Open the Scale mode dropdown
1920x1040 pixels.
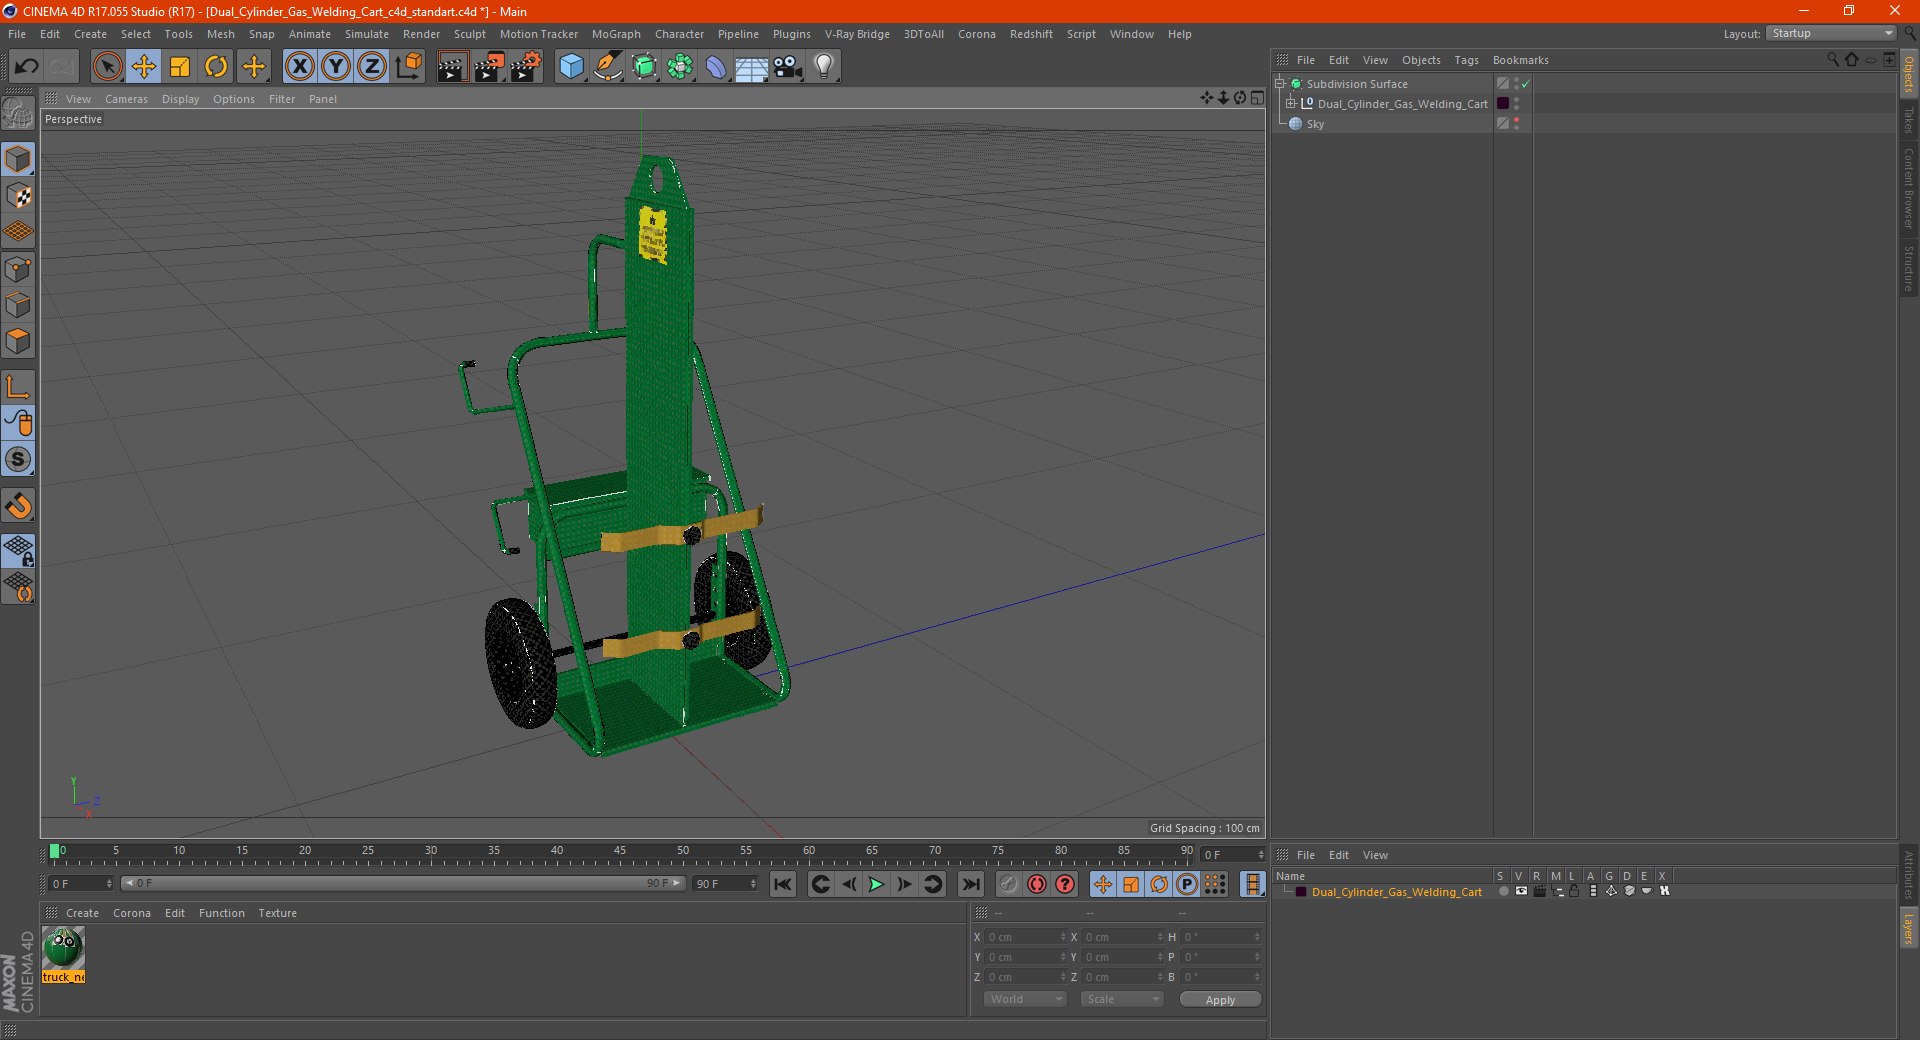[1122, 999]
